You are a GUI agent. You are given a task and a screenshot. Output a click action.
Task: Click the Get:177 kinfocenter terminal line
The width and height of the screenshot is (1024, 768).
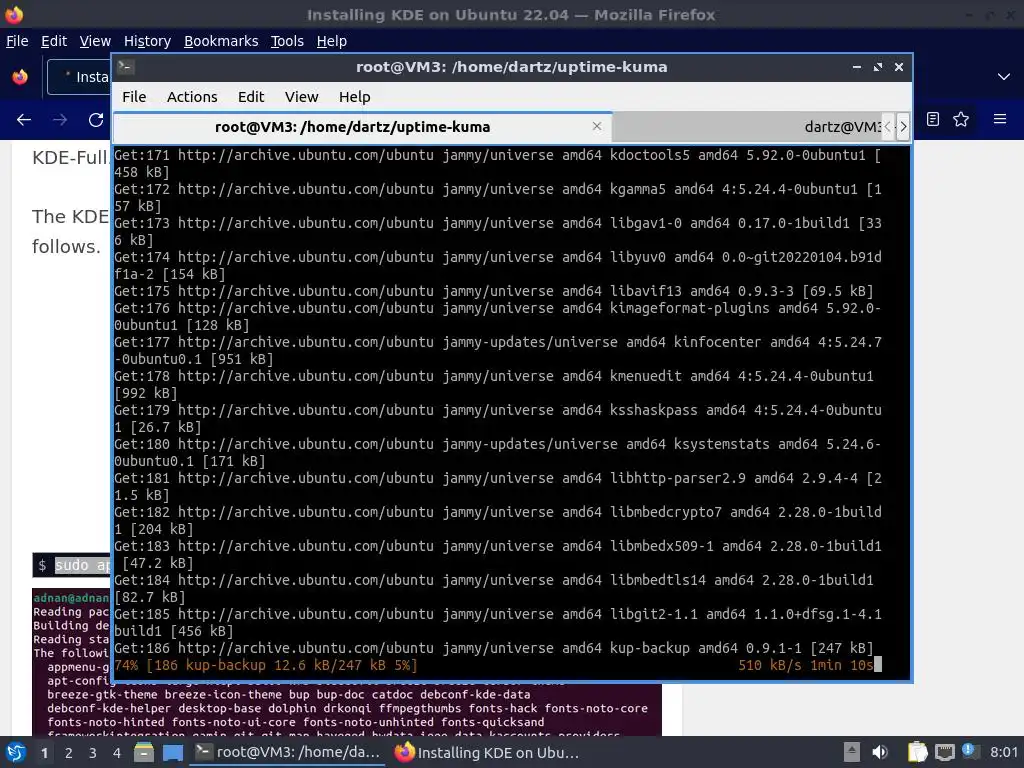[498, 351]
